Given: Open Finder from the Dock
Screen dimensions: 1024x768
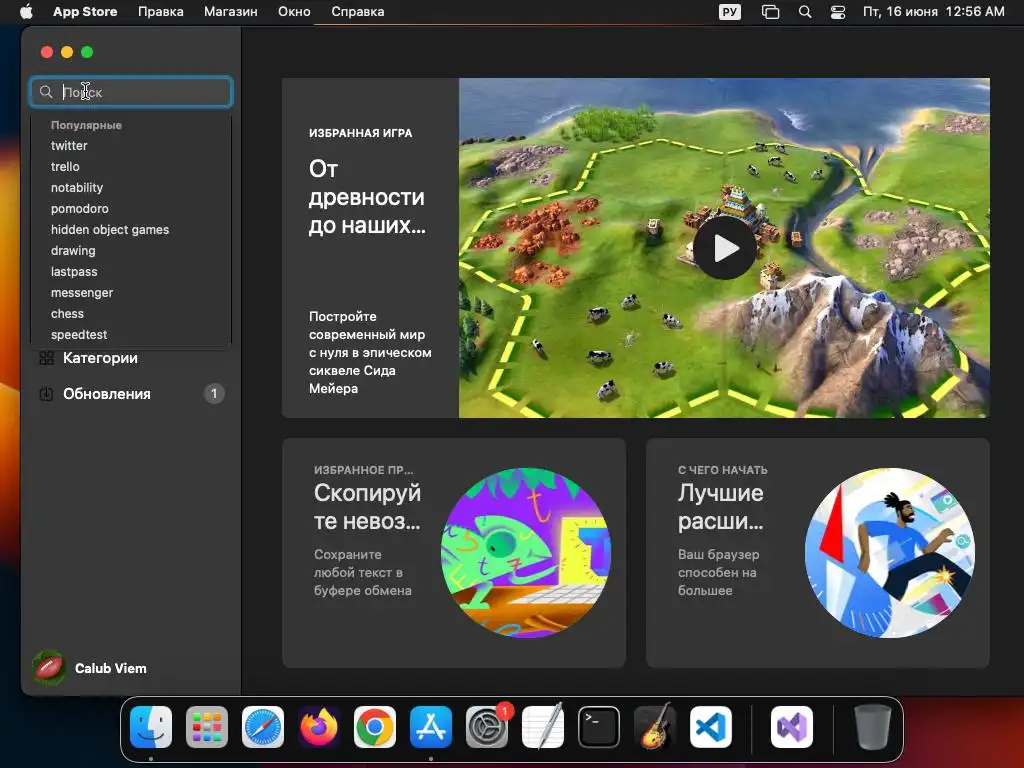Looking at the screenshot, I should 151,727.
